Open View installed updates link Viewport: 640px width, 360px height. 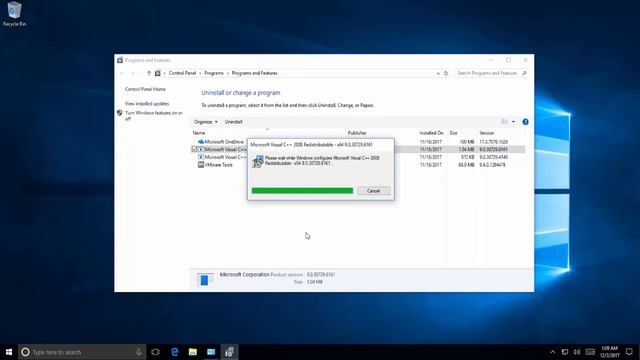point(147,104)
